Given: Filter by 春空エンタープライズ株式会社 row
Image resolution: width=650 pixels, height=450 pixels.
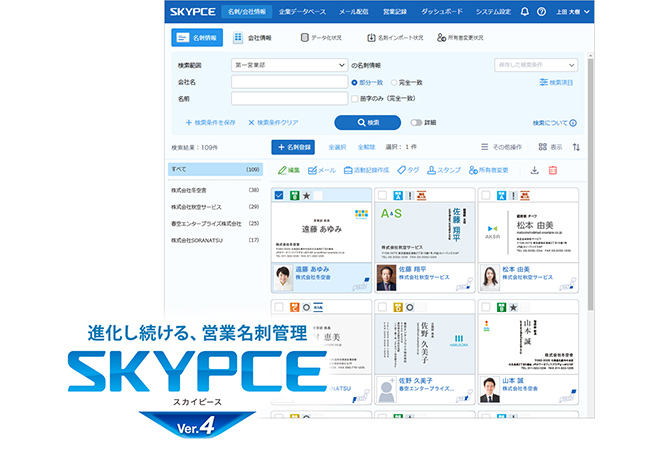Looking at the screenshot, I should click(x=215, y=223).
